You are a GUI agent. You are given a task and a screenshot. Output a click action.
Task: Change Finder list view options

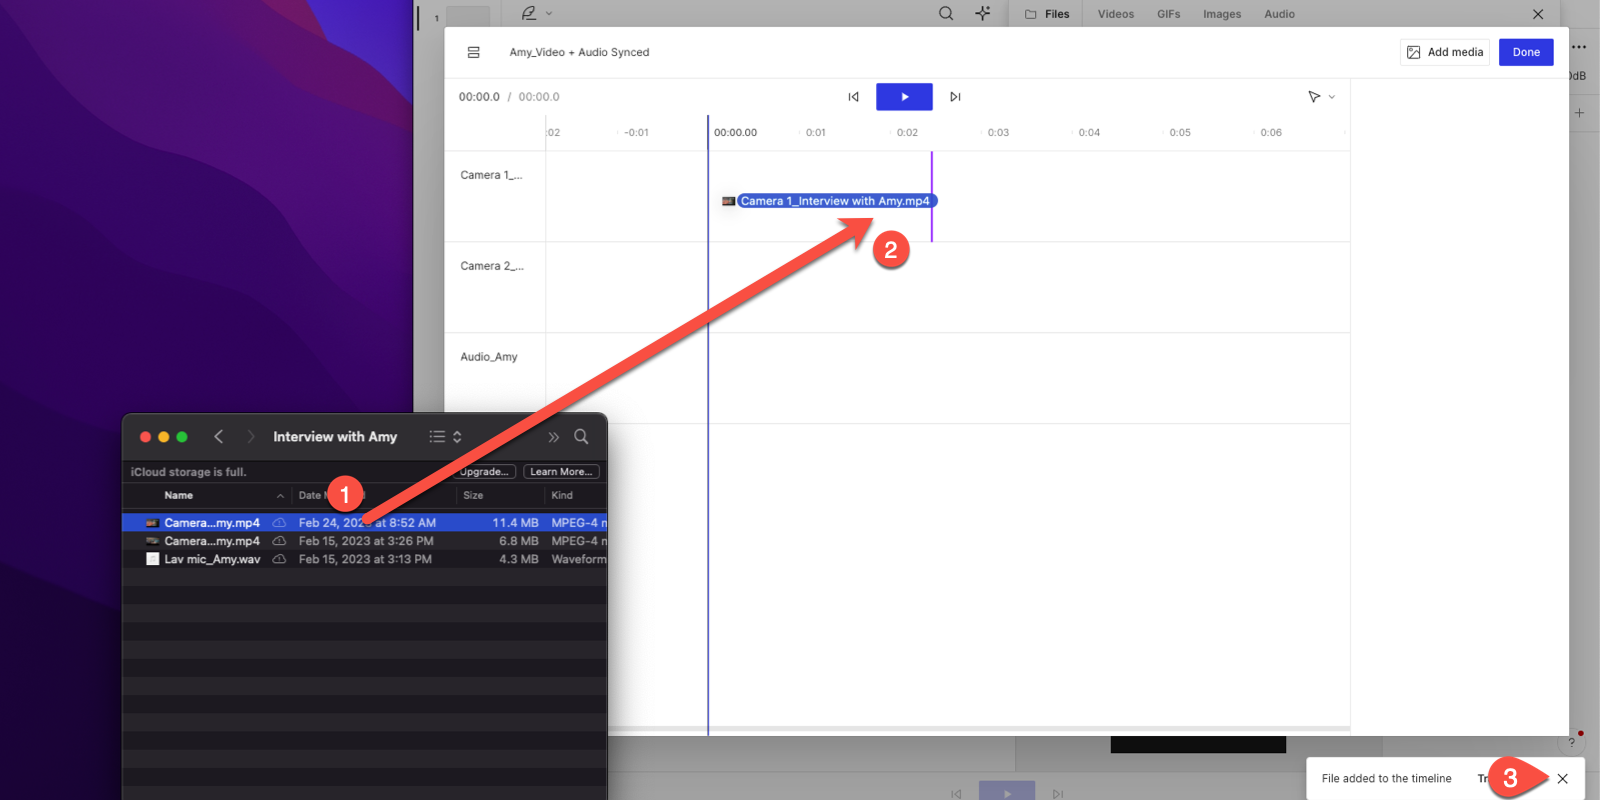[x=445, y=437]
